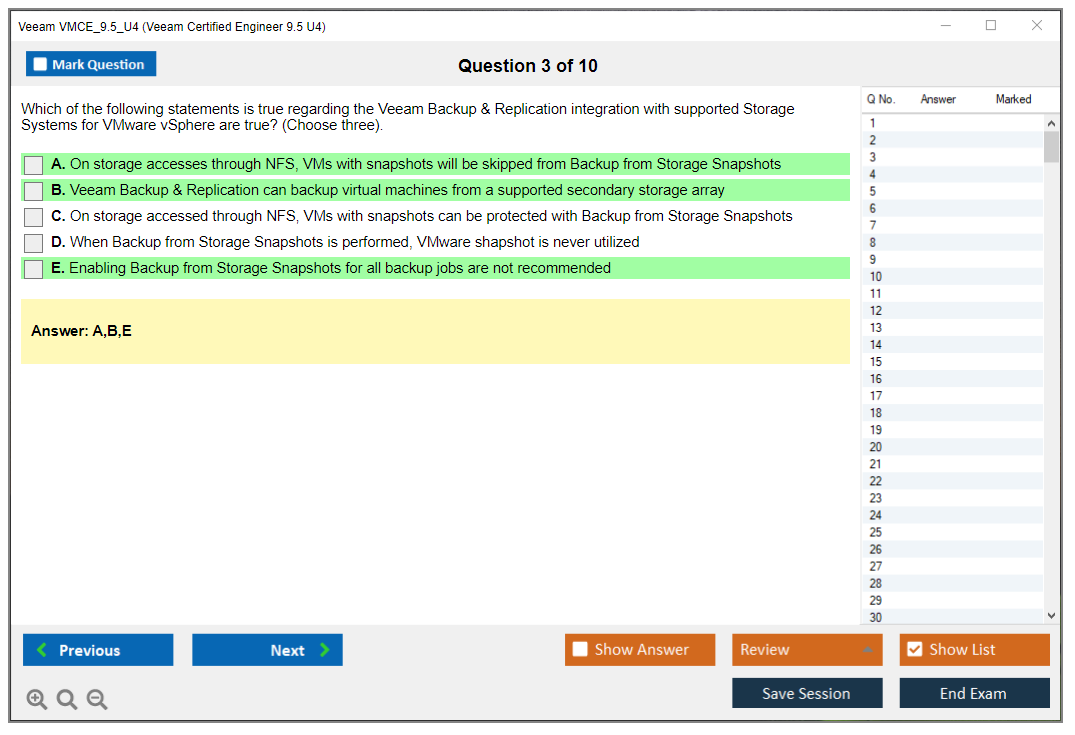Advance with the Next button
The width and height of the screenshot is (1075, 735).
[x=267, y=650]
